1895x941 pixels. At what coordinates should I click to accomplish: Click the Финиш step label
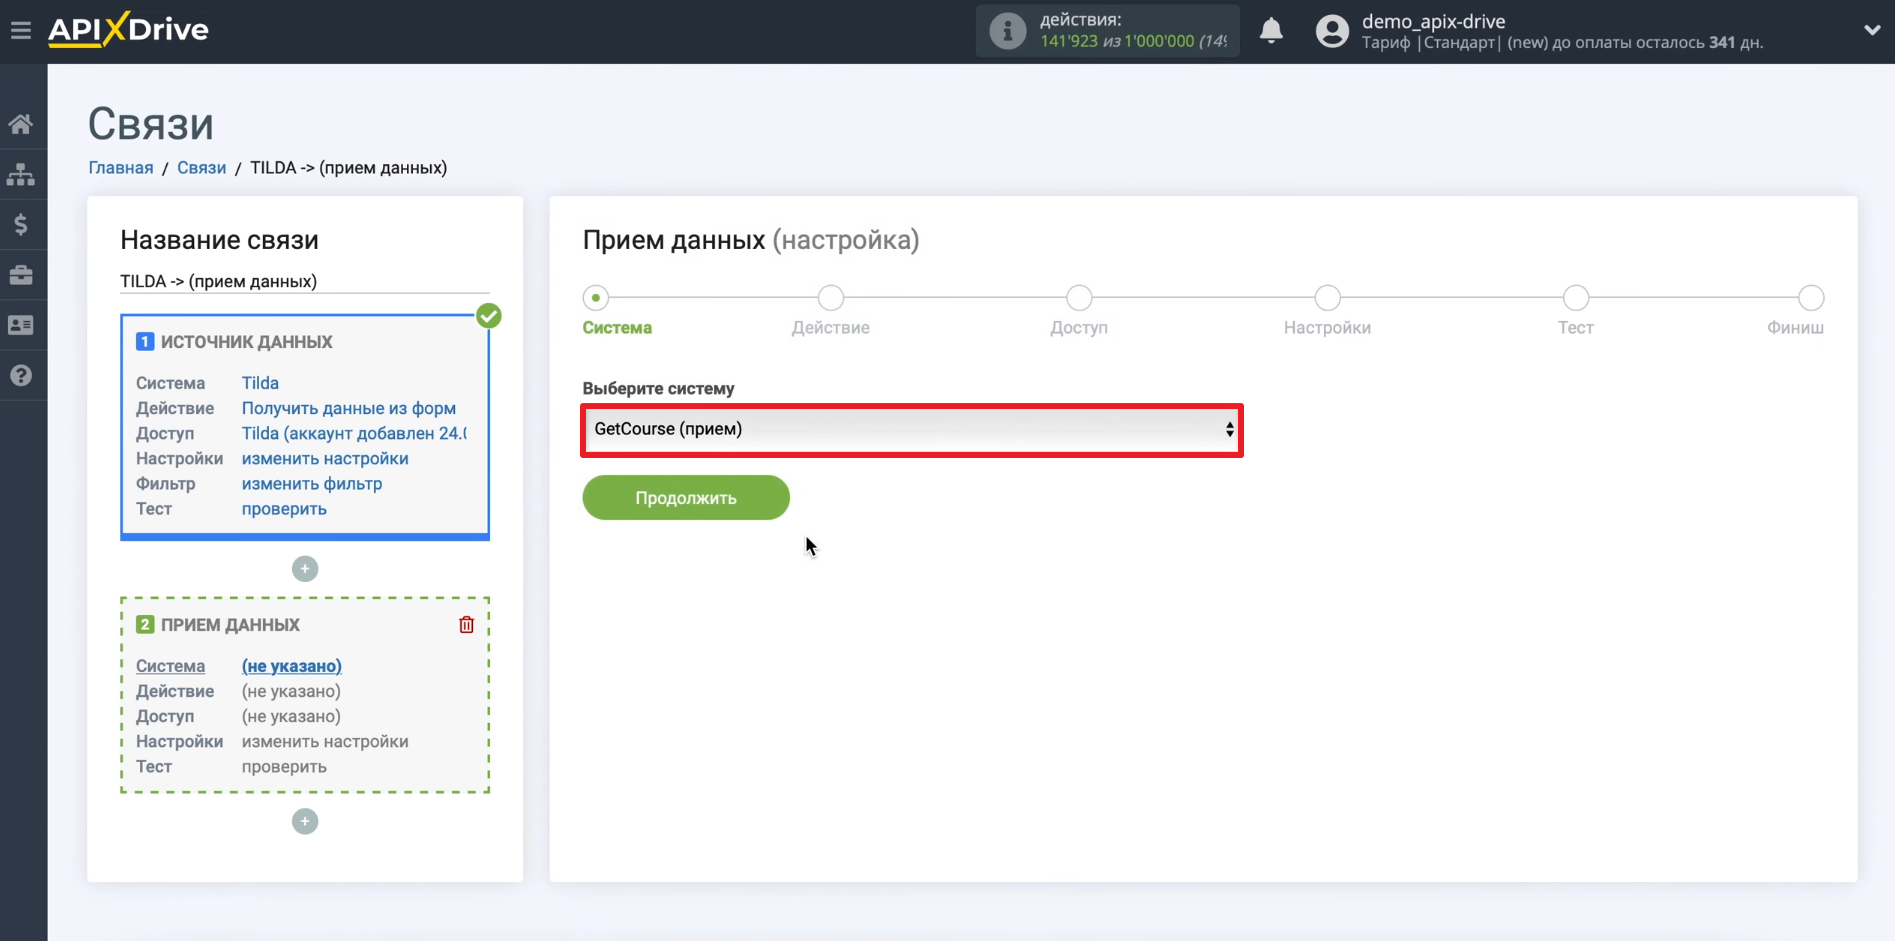(1796, 328)
